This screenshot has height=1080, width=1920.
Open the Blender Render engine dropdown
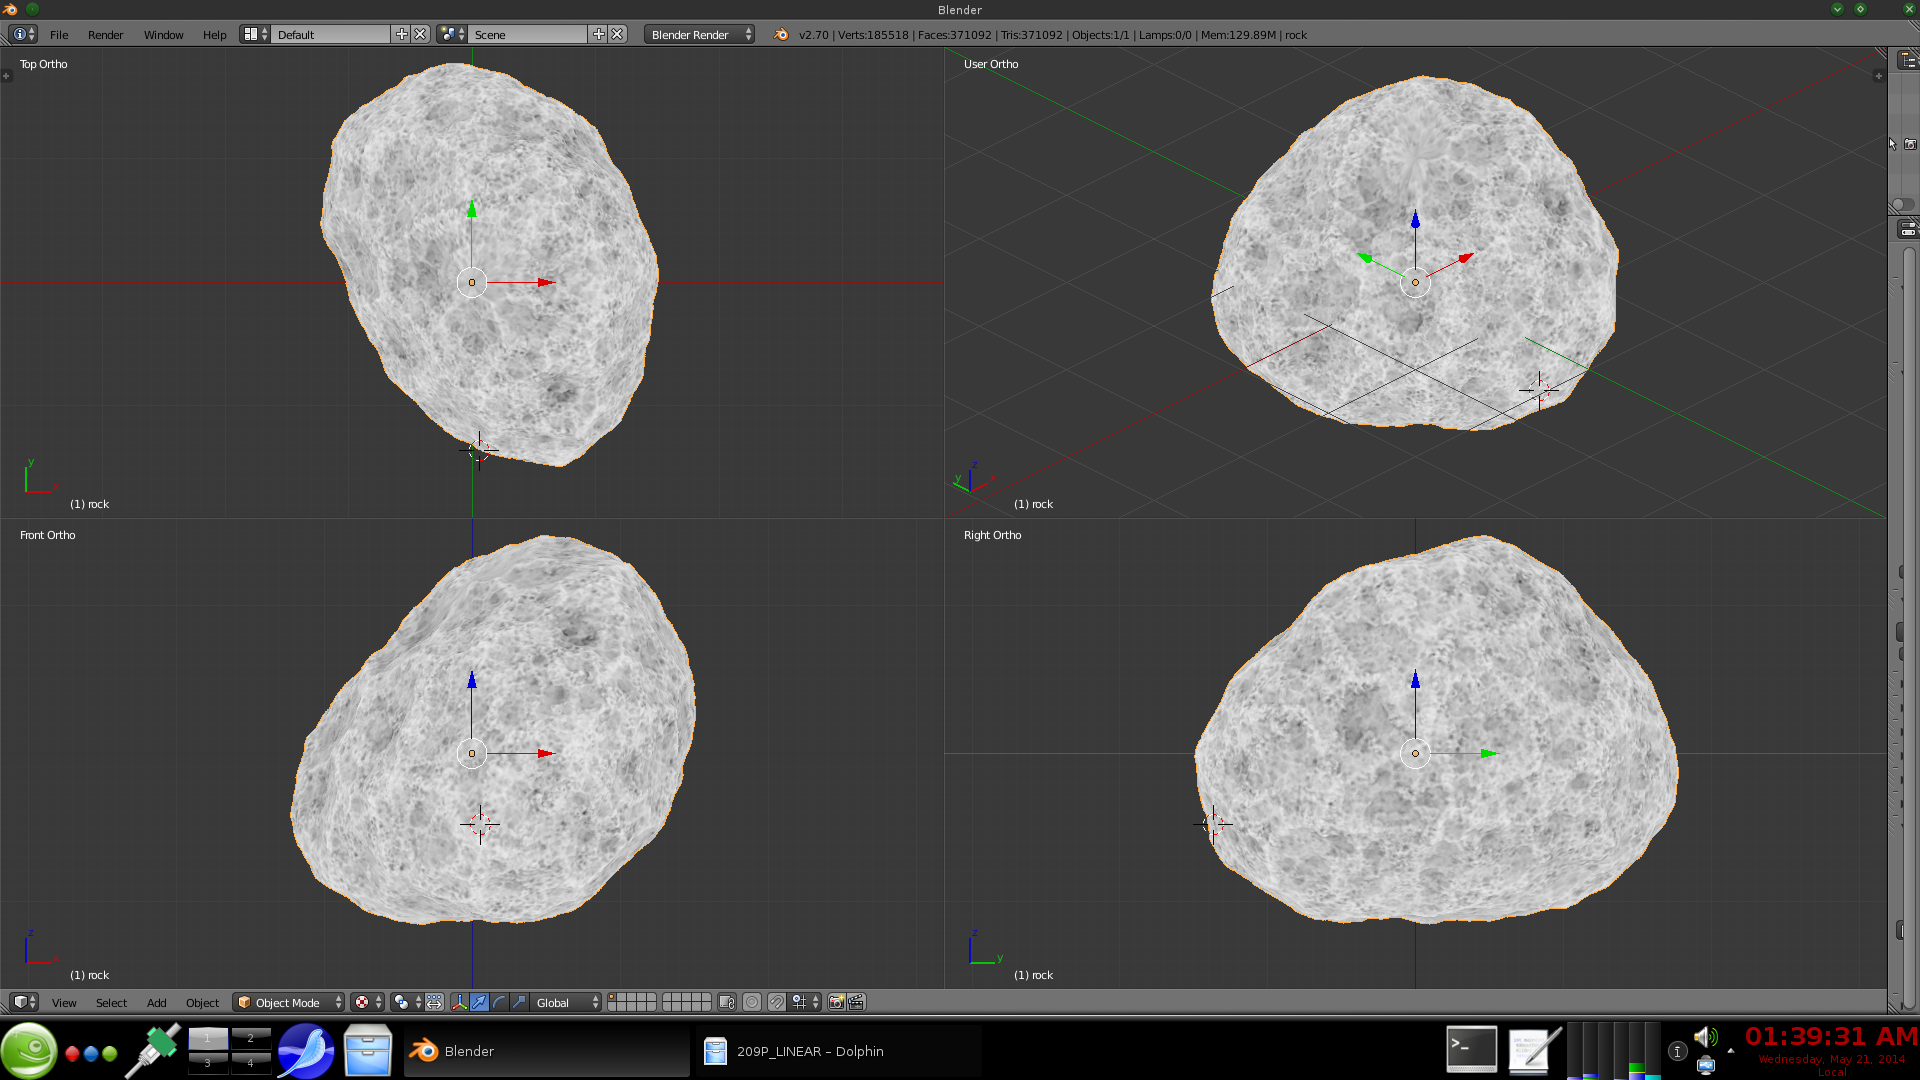coord(700,34)
